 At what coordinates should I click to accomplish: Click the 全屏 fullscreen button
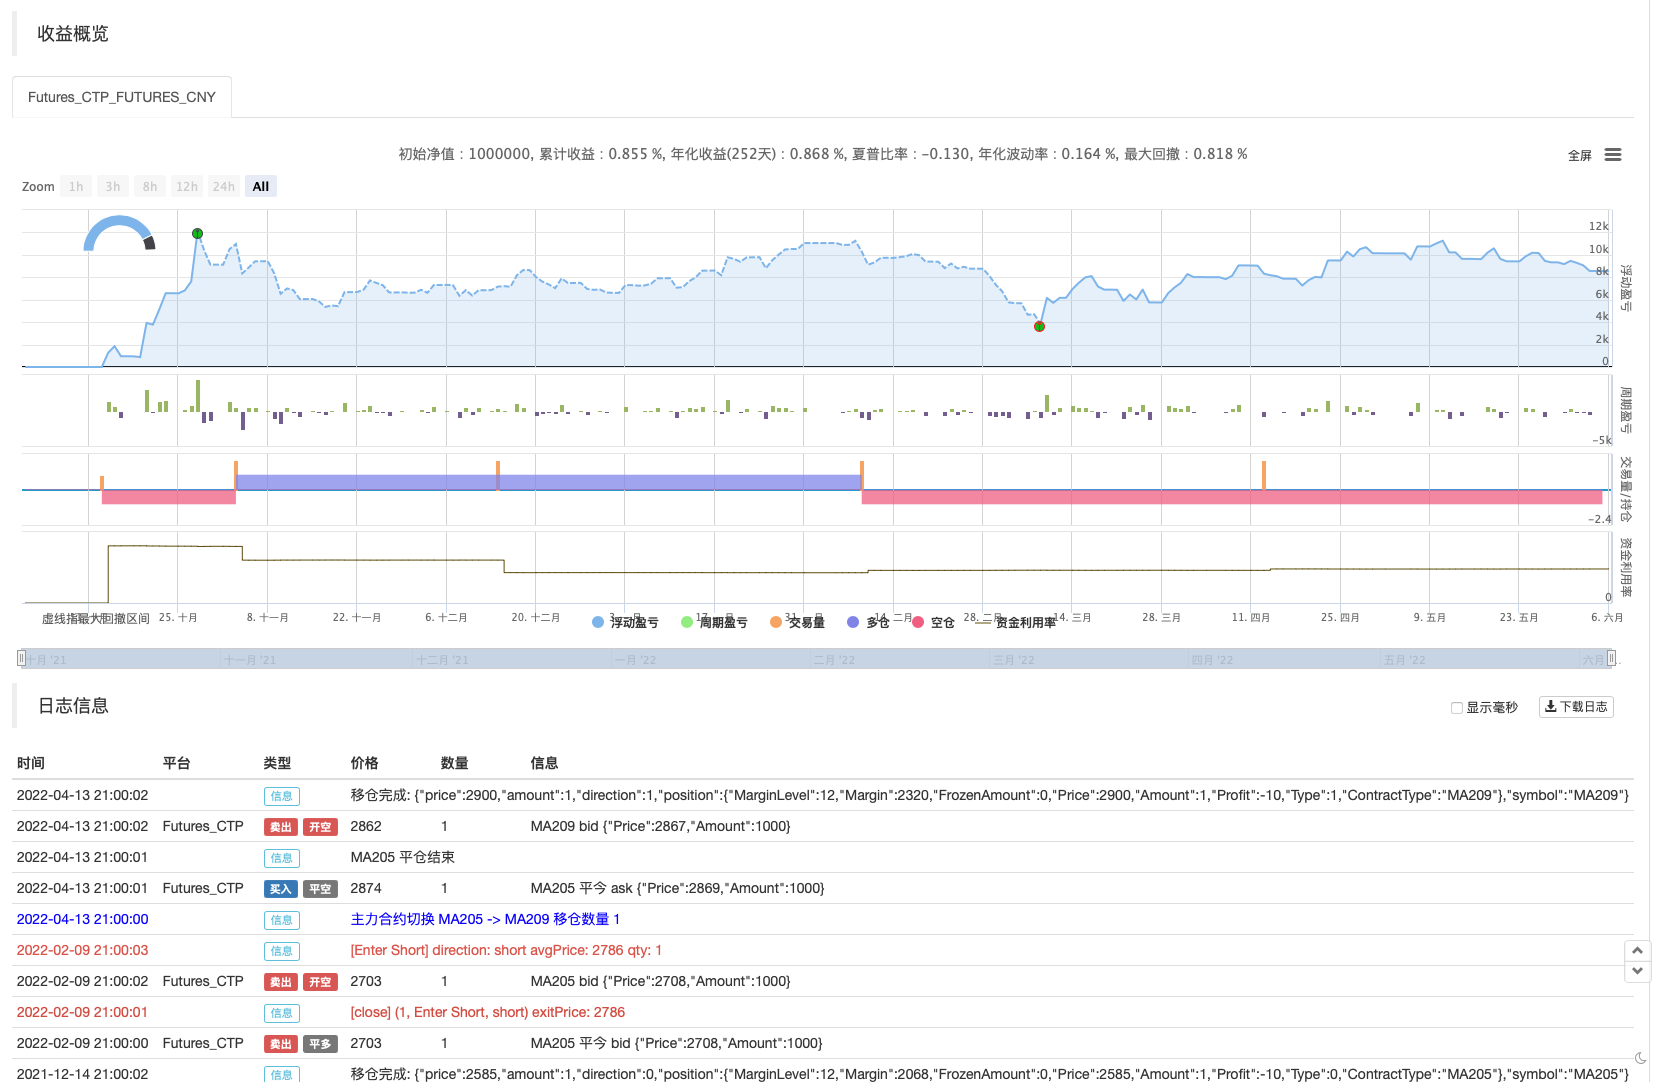click(x=1579, y=155)
